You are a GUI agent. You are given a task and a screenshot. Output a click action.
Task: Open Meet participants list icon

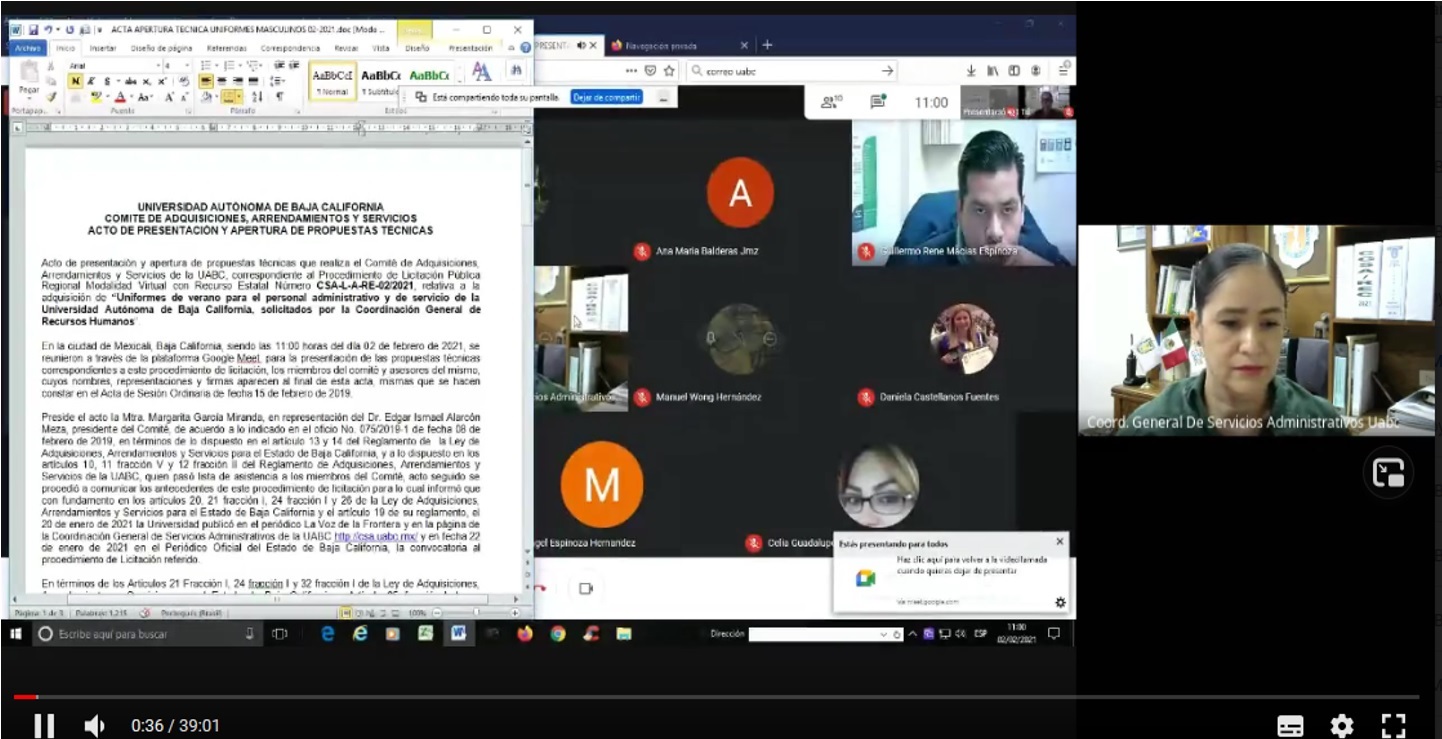pos(830,102)
